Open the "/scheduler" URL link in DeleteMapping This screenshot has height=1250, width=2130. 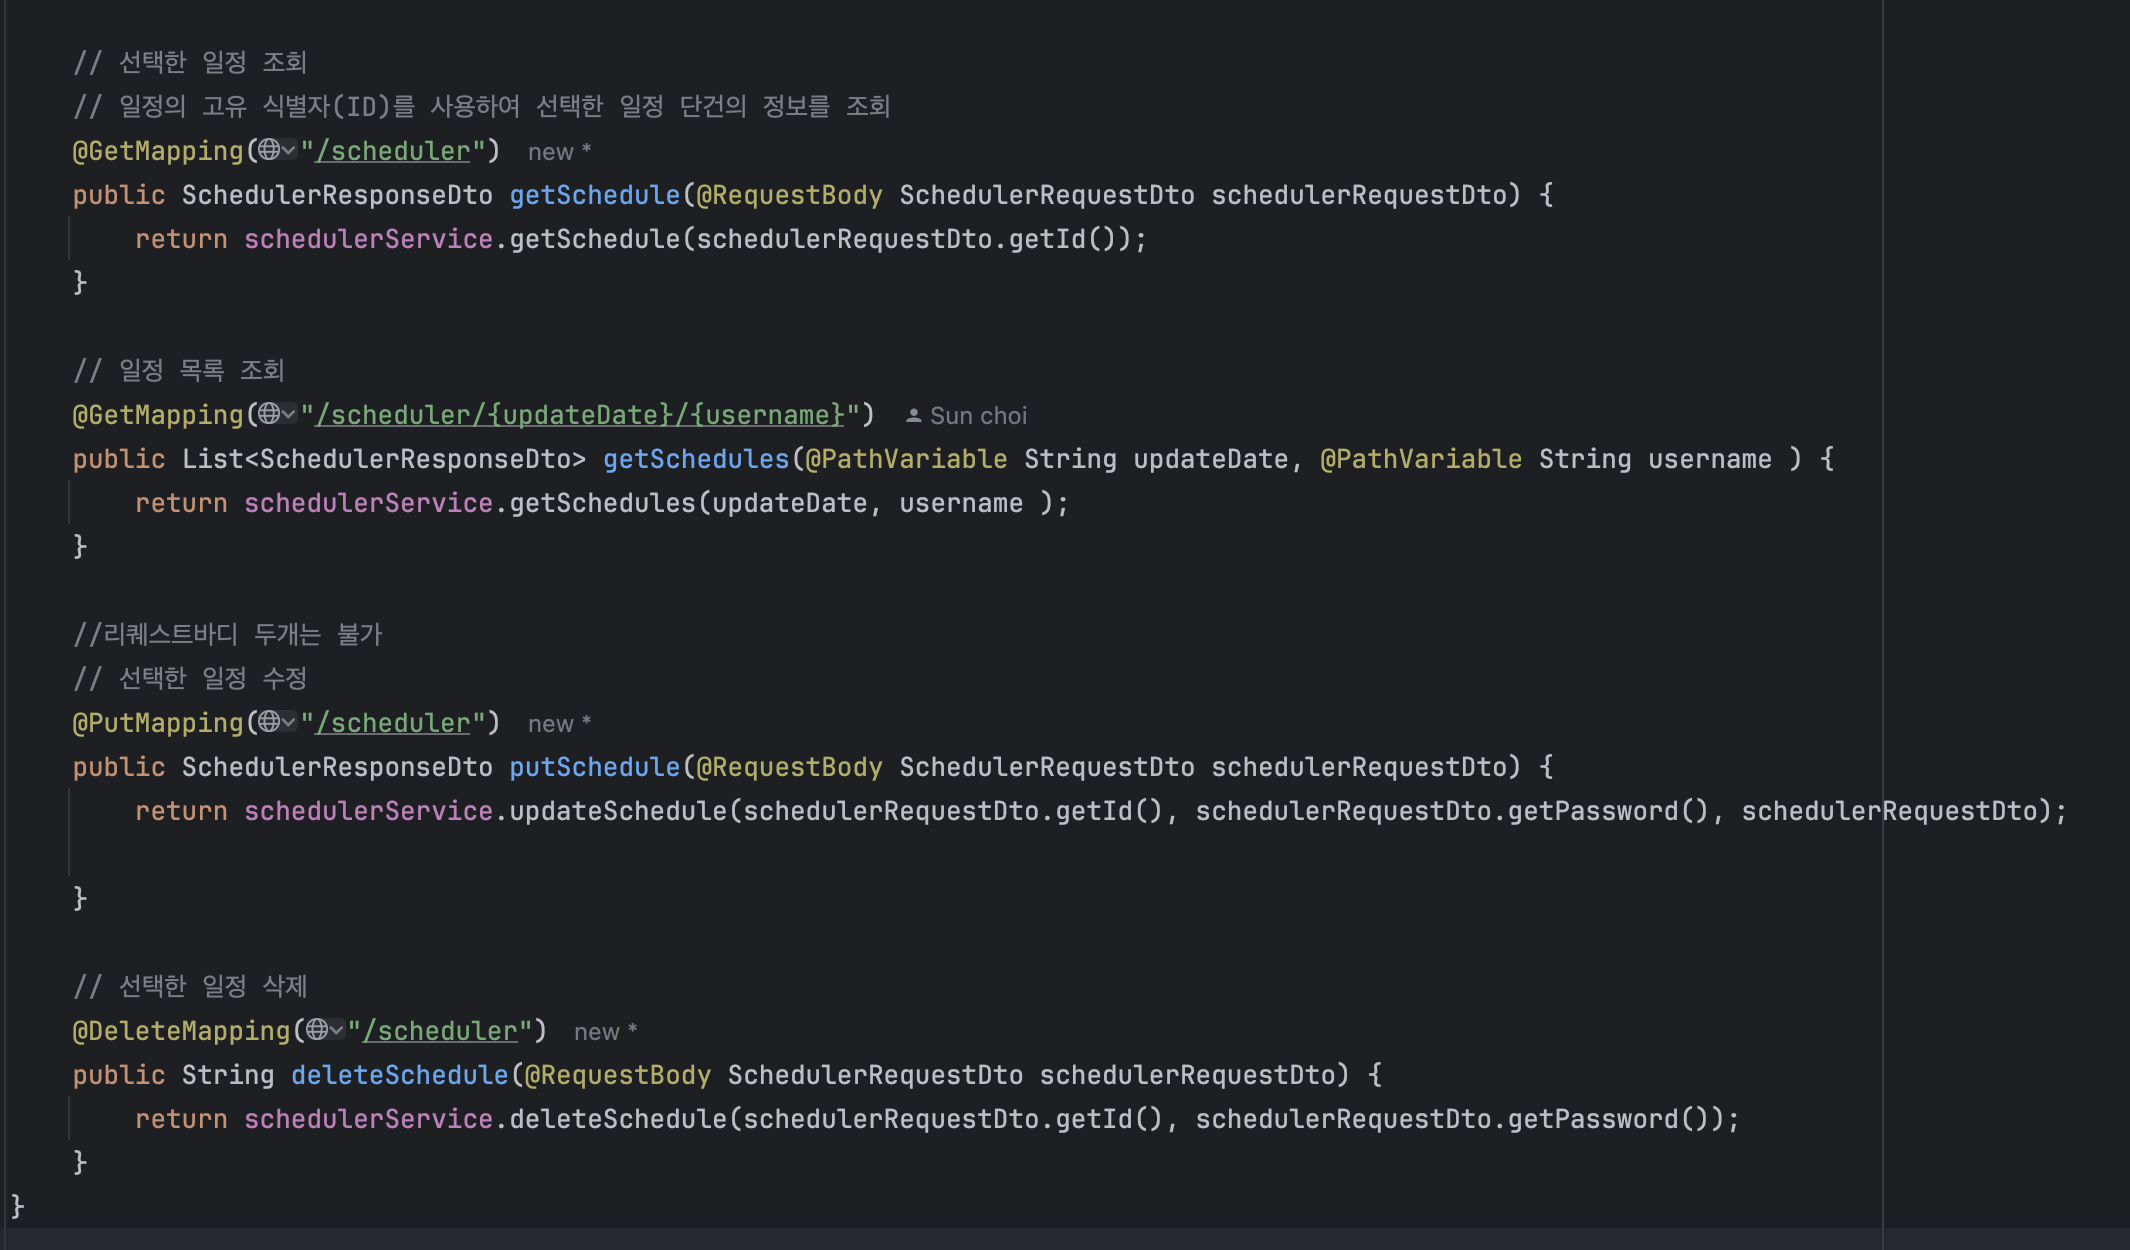(440, 1031)
